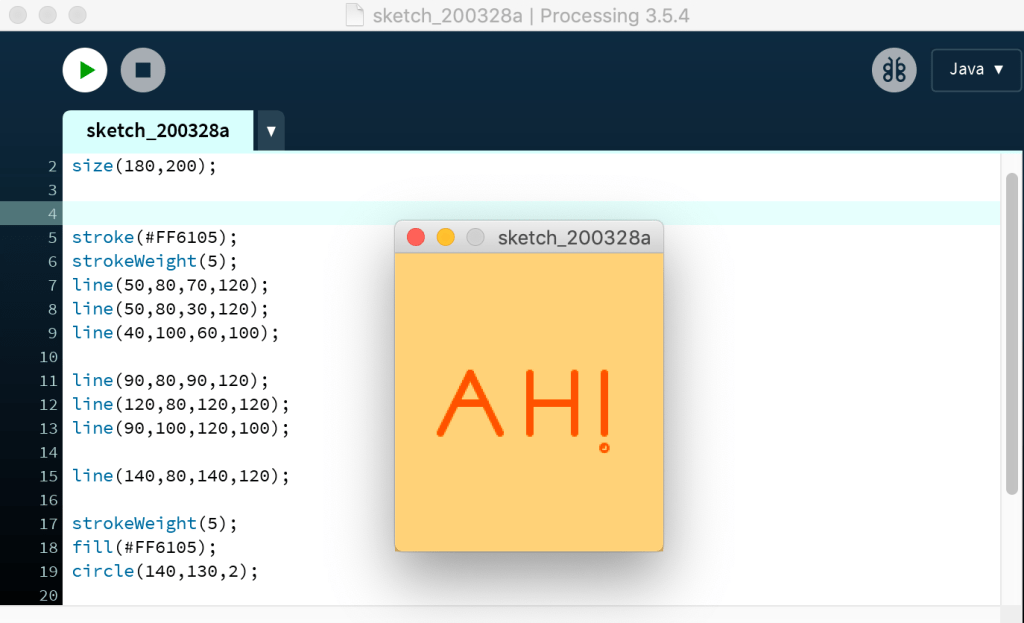Click the greyed-out zoom button on output window
1024x623 pixels.
(x=476, y=237)
